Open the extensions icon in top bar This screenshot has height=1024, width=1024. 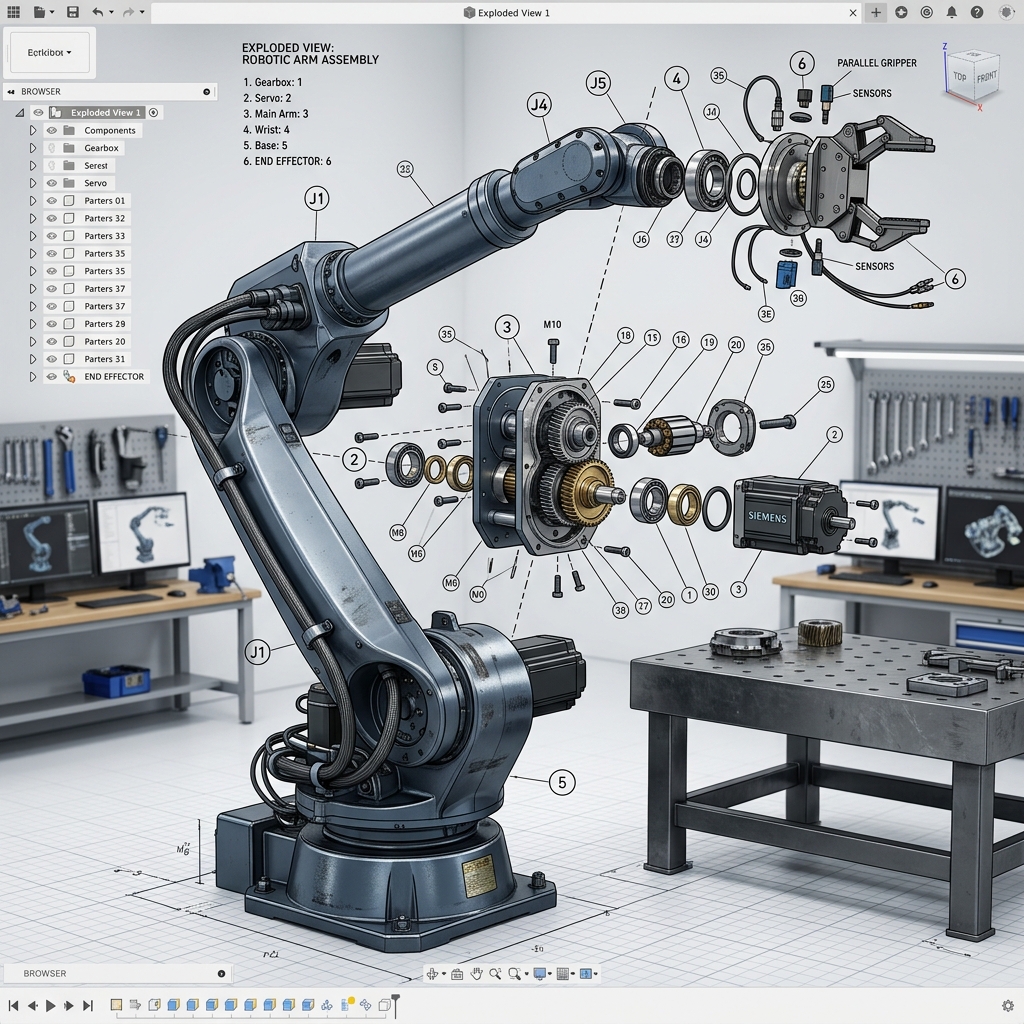pyautogui.click(x=901, y=12)
